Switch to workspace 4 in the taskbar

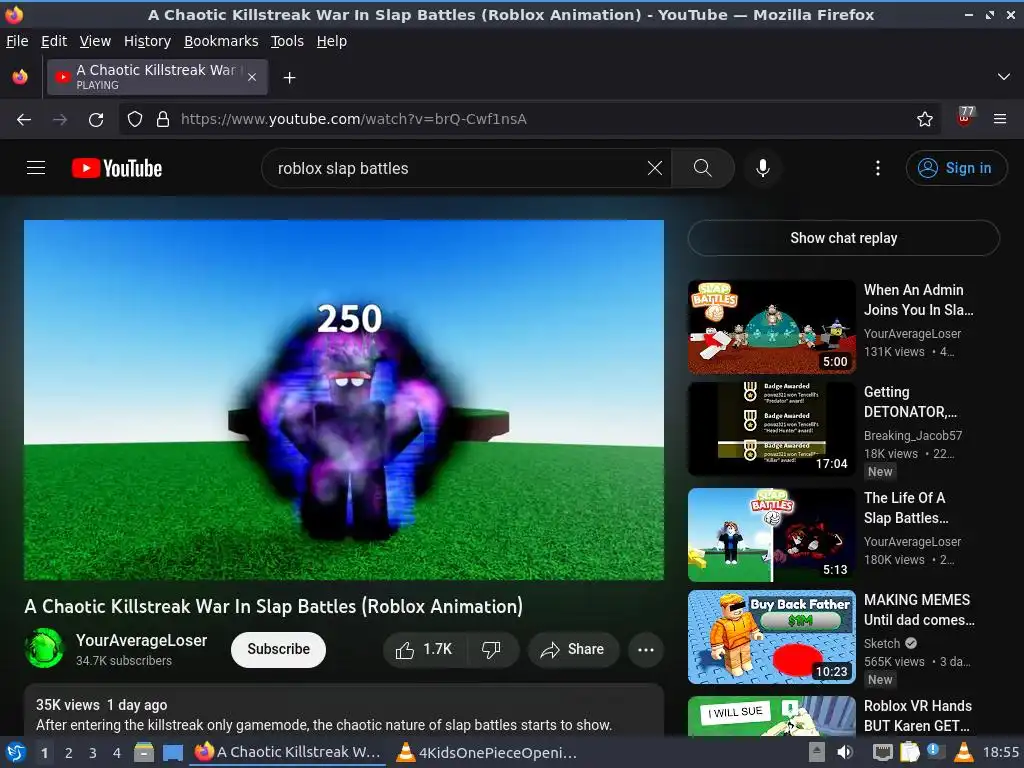[117, 753]
